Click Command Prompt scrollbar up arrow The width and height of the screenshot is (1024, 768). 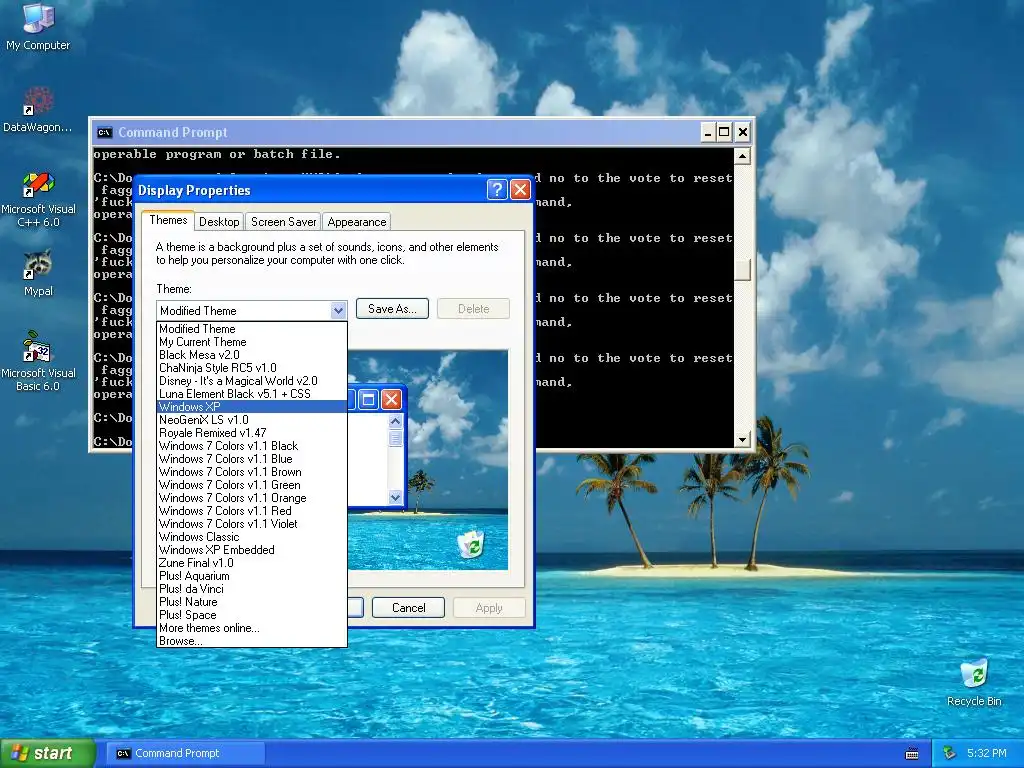click(742, 155)
